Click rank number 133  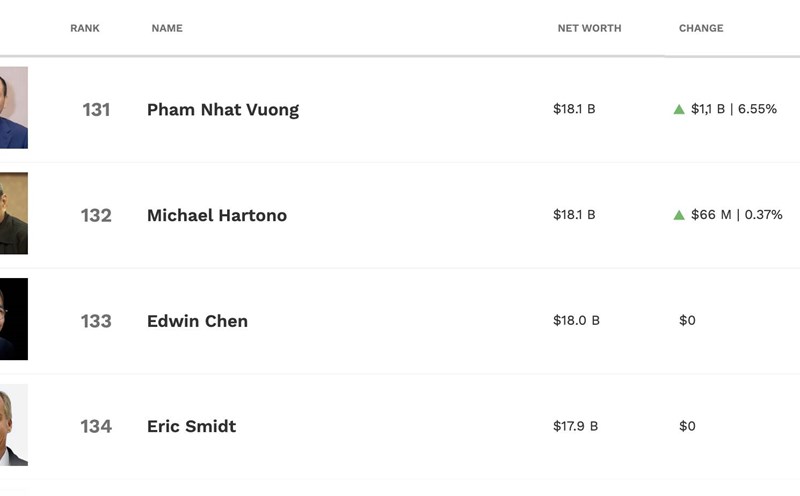96,321
